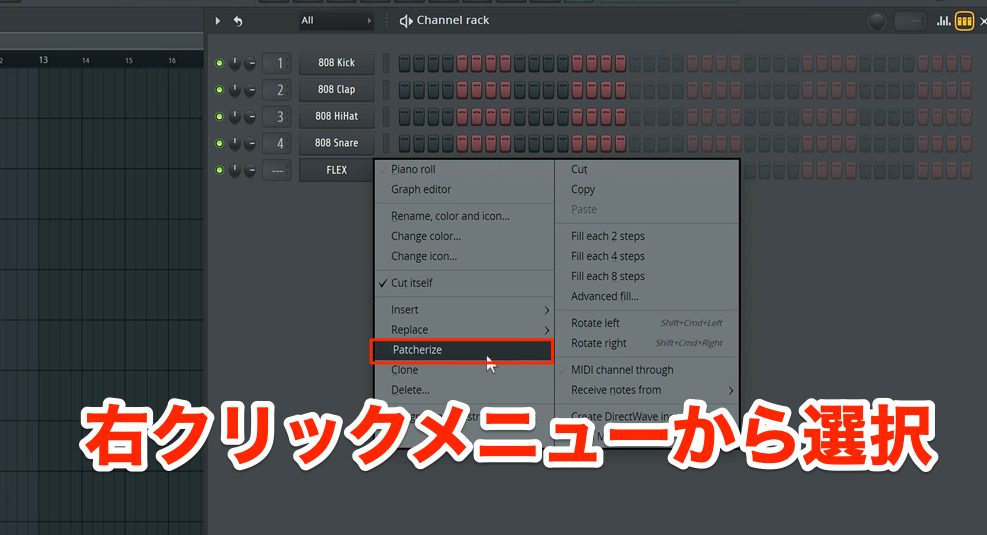Viewport: 987px width, 535px height.
Task: Mute the 808 Kick channel green LED
Action: click(219, 63)
